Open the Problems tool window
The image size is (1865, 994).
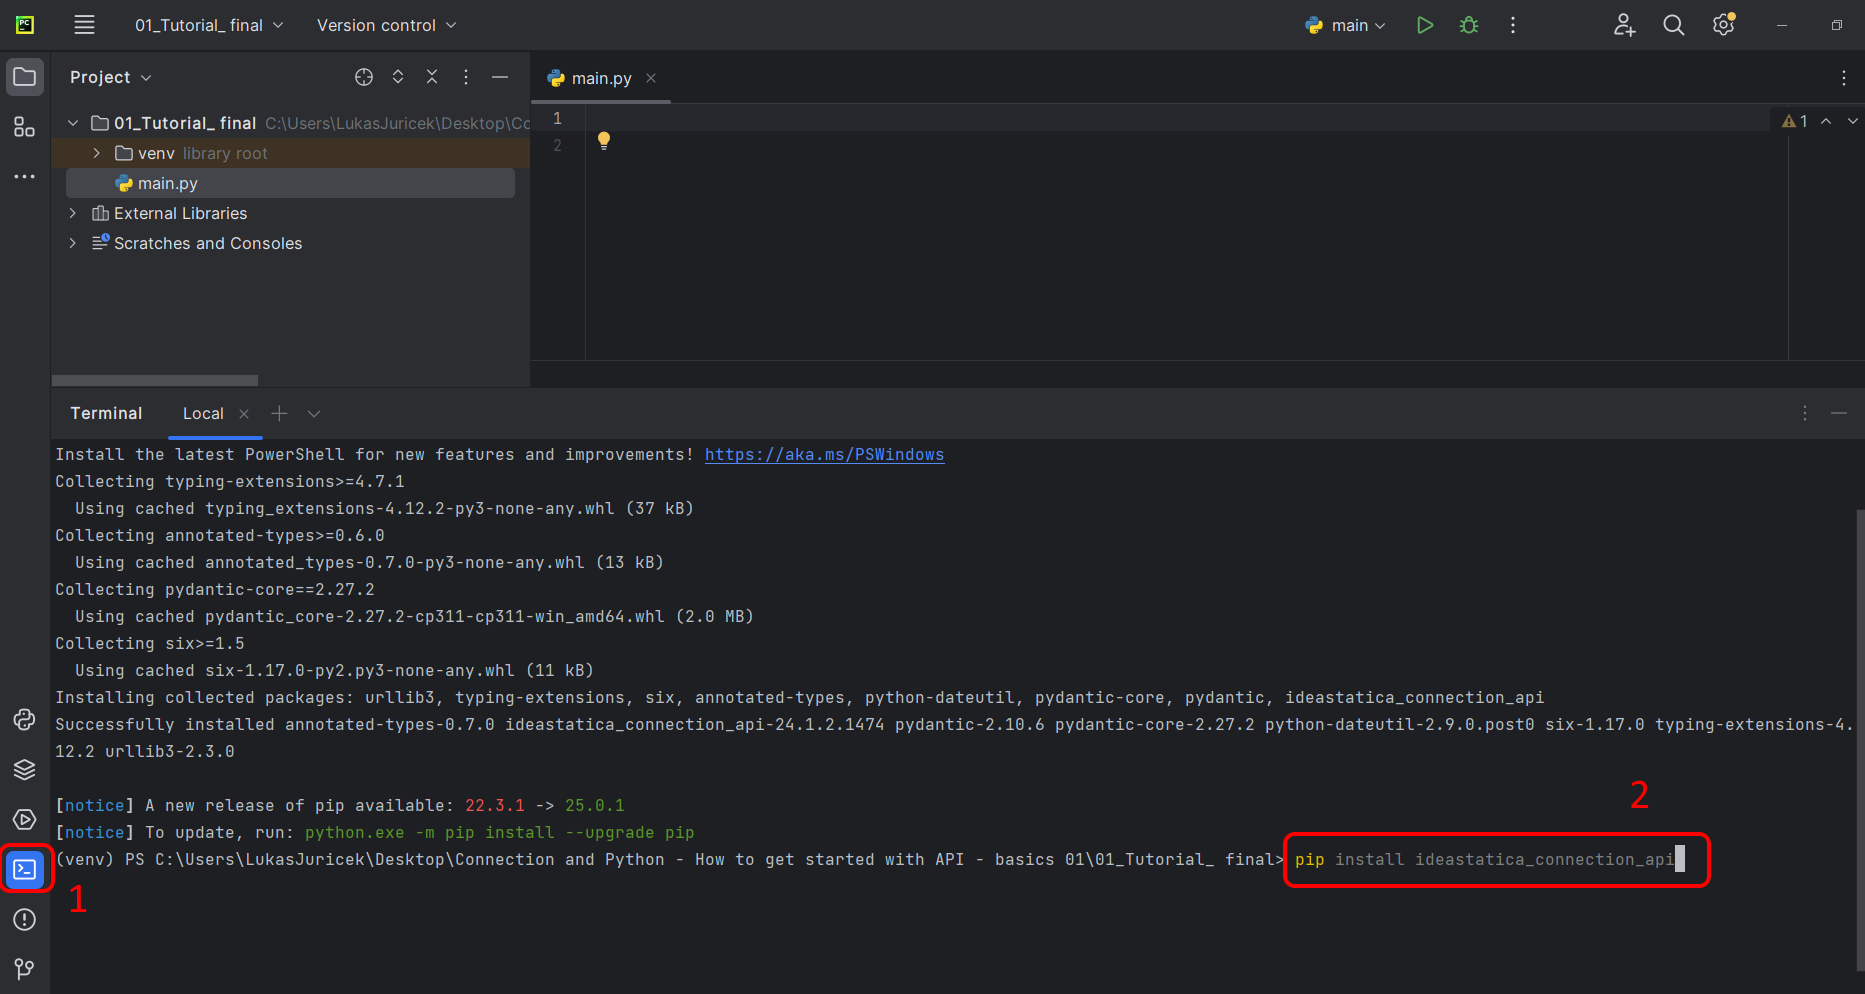point(25,919)
